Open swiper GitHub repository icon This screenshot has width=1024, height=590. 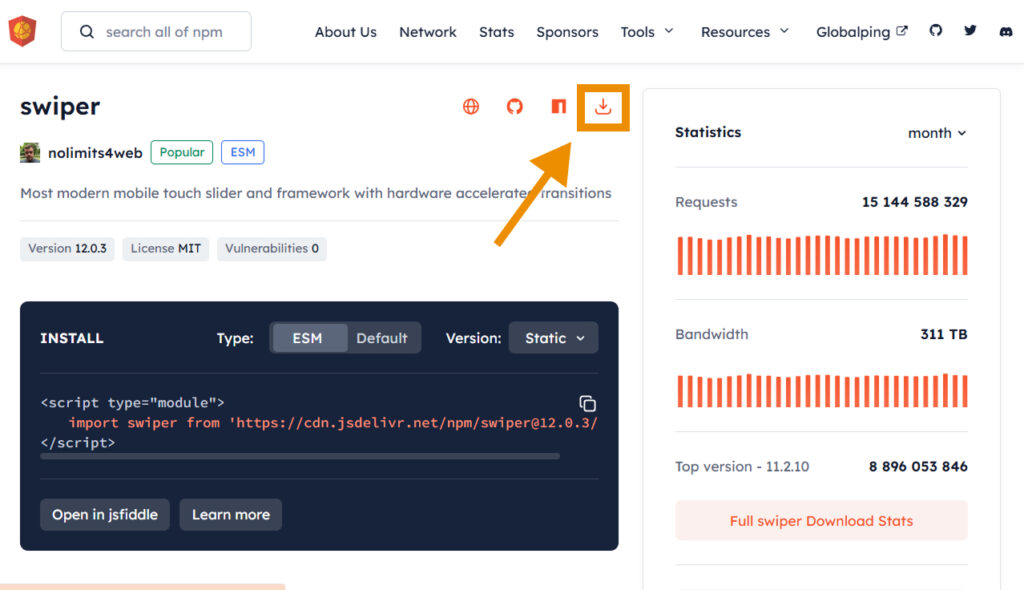tap(515, 107)
